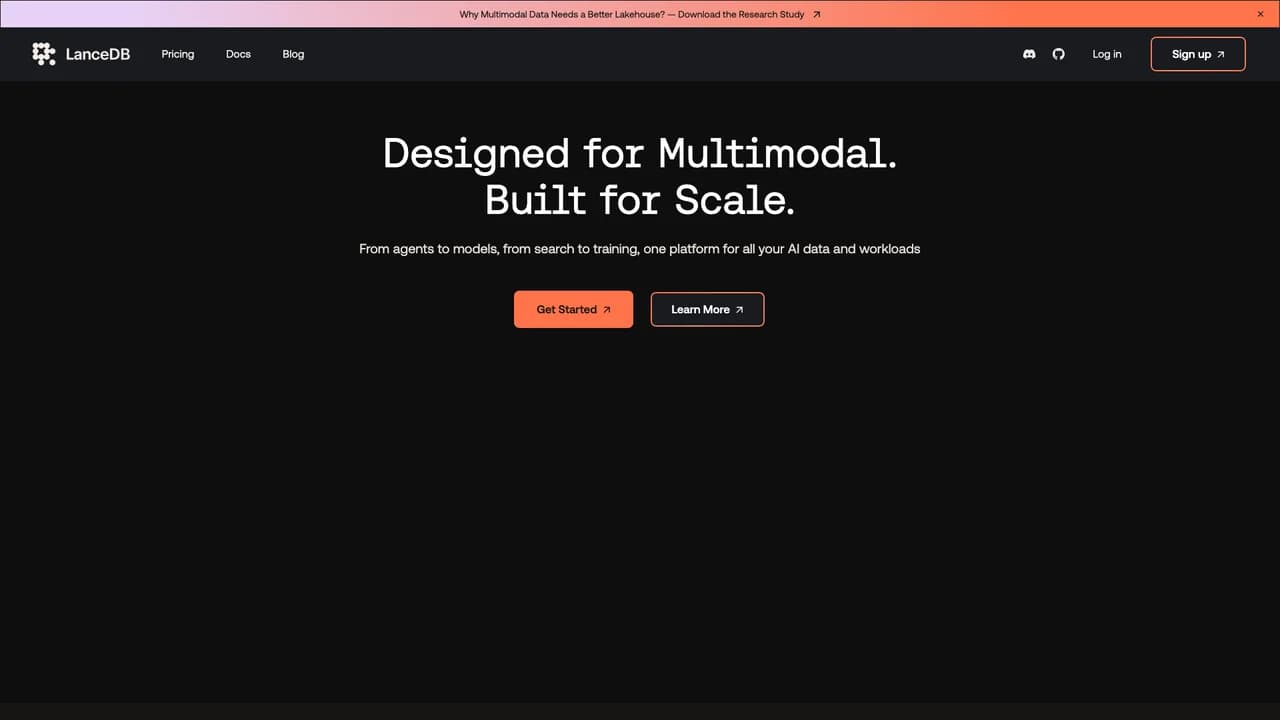Open the Docs menu item

tap(238, 54)
